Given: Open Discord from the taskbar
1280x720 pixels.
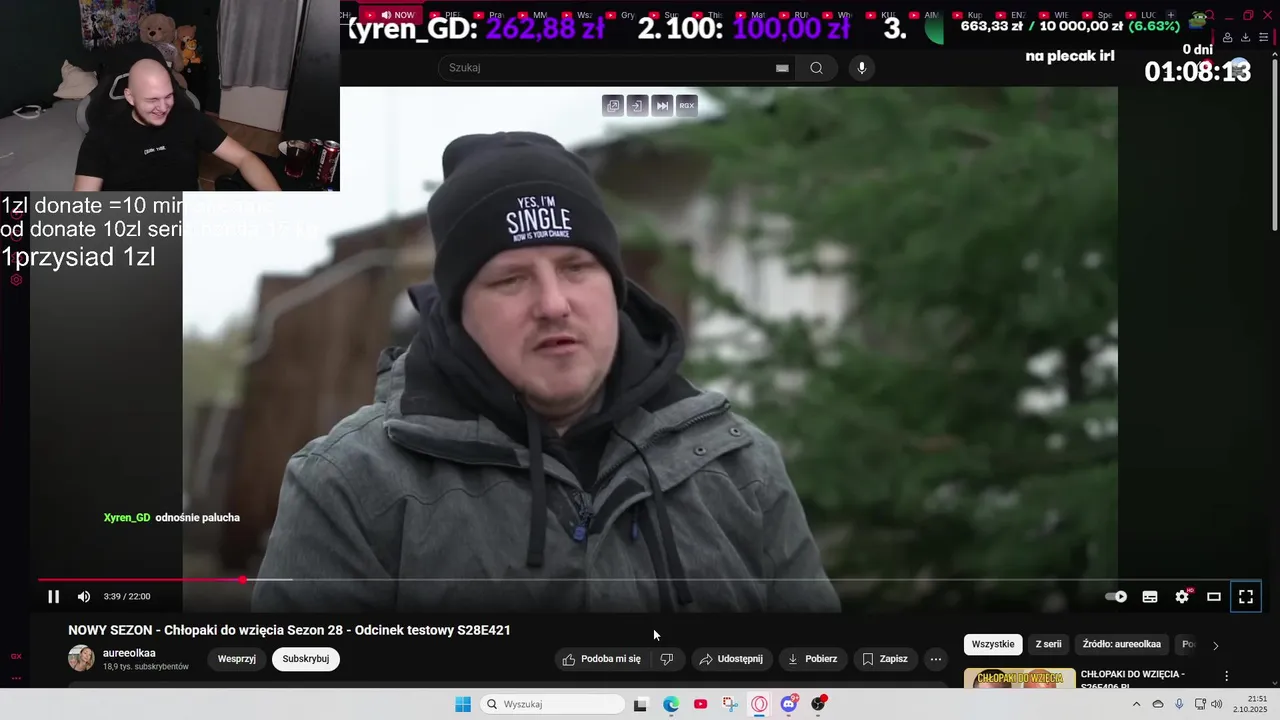Looking at the screenshot, I should [x=789, y=704].
